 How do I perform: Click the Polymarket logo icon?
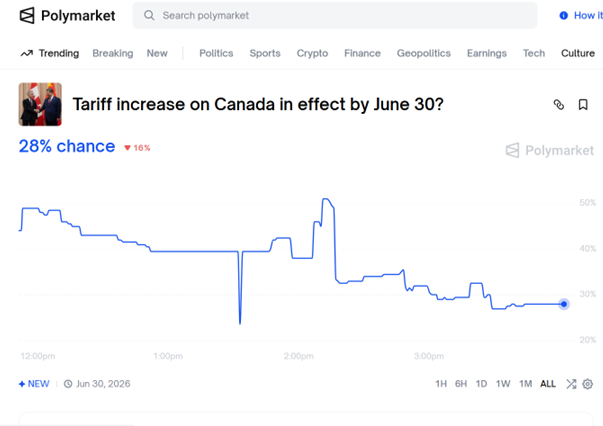(x=27, y=16)
